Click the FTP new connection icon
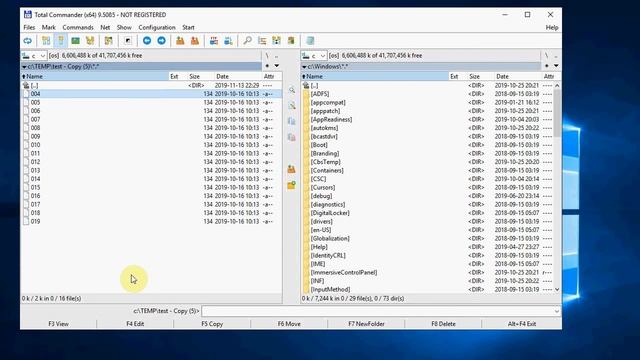 click(229, 41)
